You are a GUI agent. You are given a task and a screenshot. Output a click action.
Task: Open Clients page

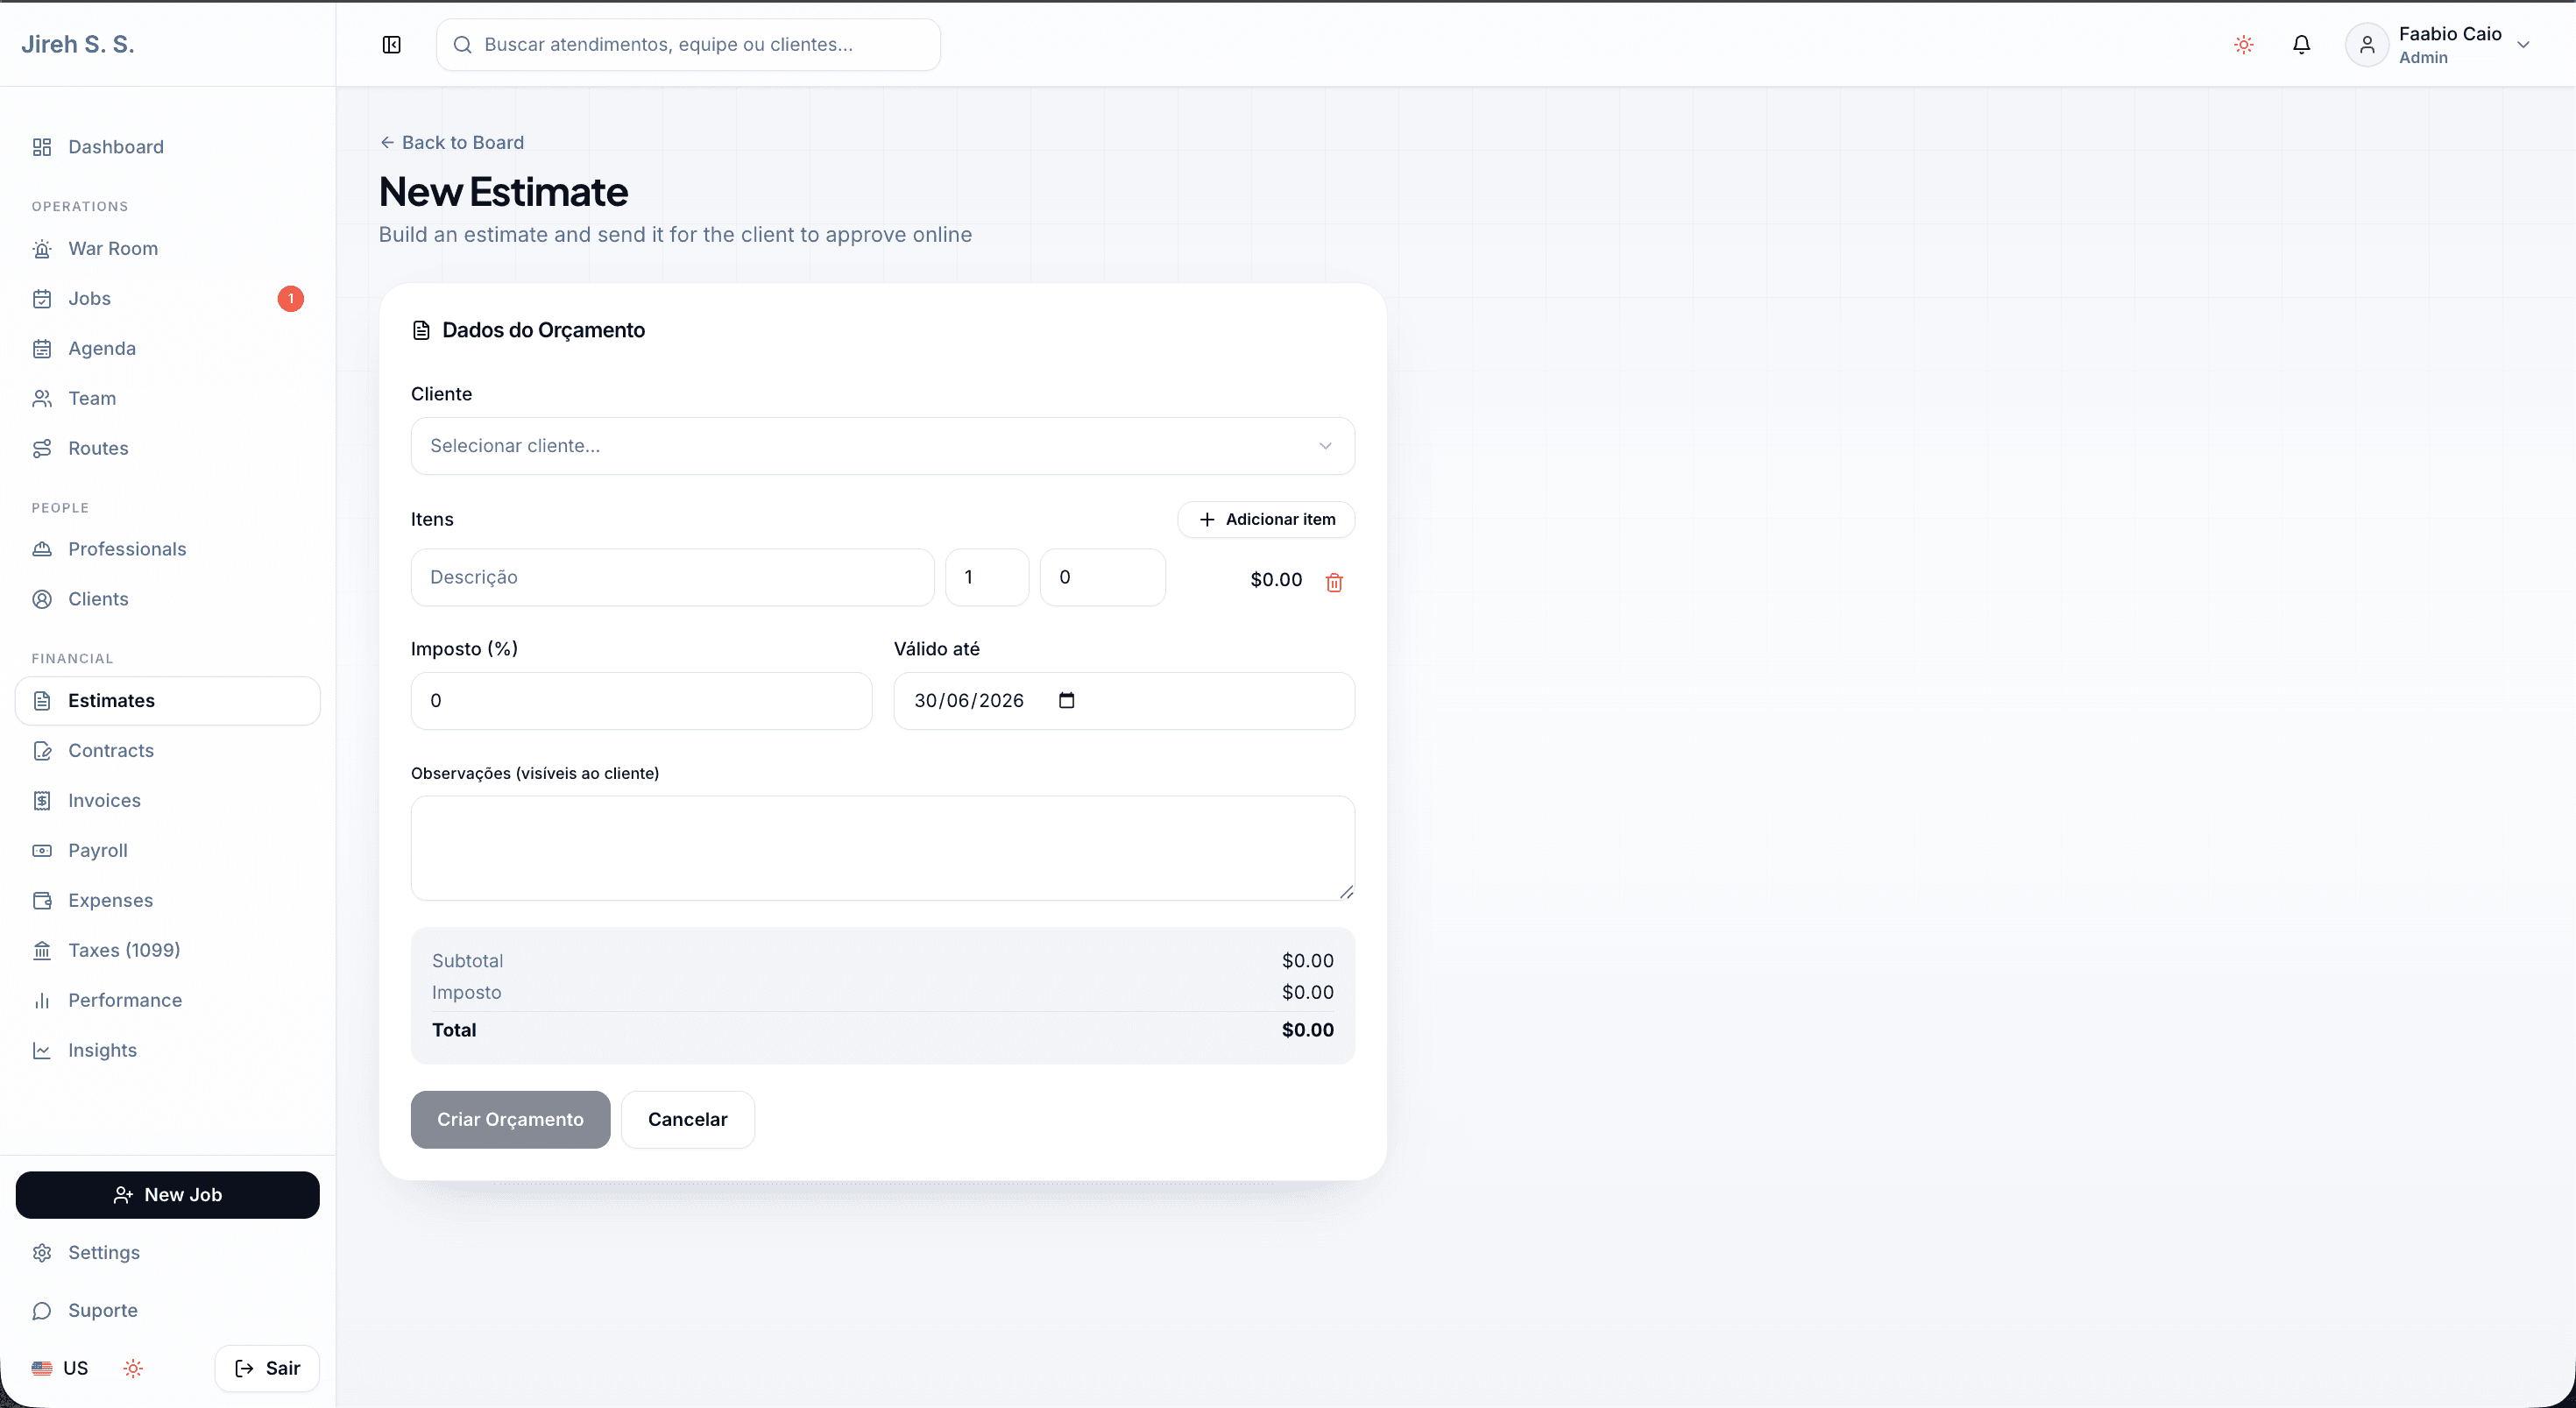coord(168,599)
